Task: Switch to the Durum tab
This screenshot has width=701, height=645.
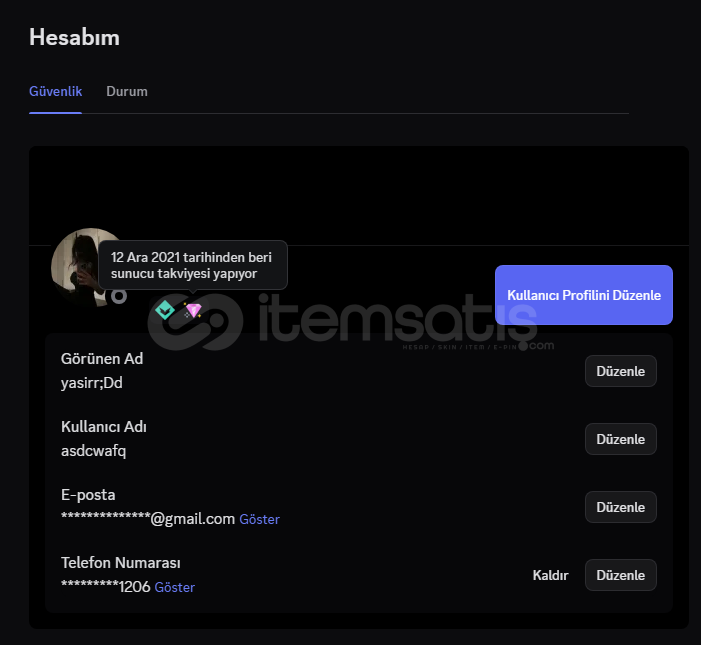Action: click(x=127, y=91)
